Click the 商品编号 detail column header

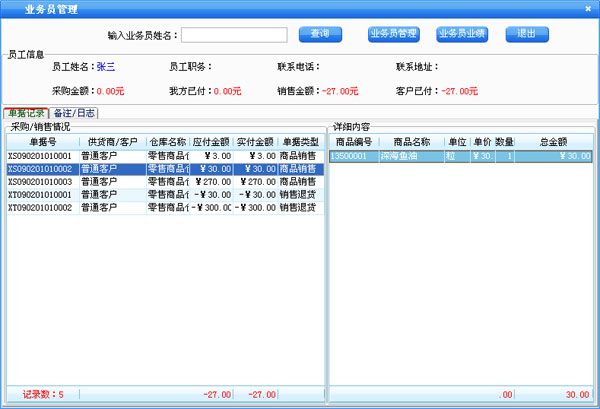tap(353, 143)
